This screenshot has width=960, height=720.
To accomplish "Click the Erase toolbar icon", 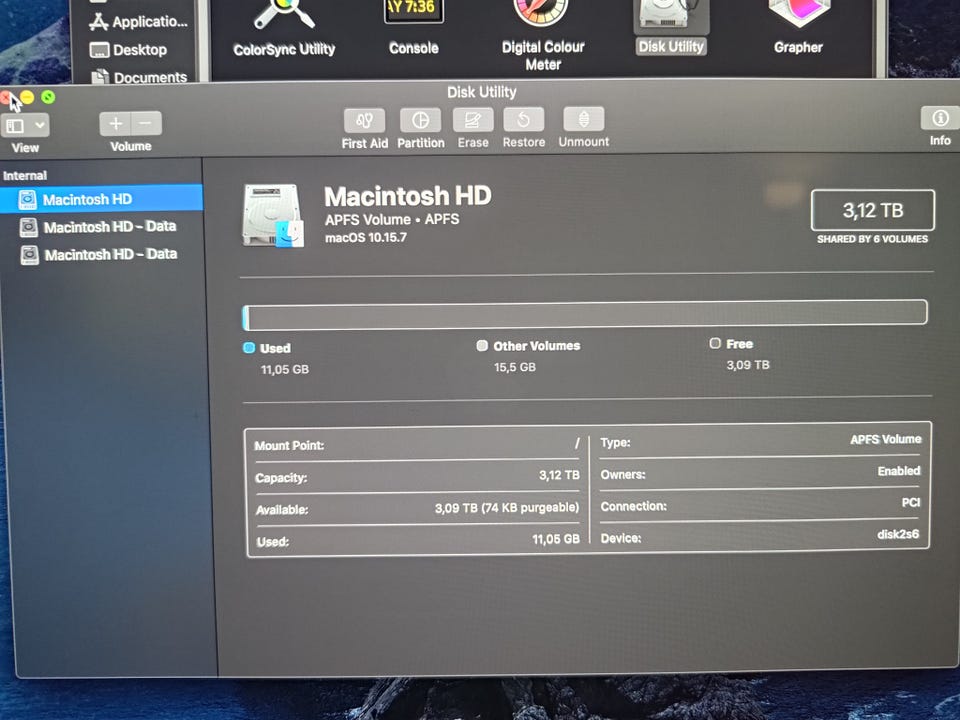I will 473,119.
